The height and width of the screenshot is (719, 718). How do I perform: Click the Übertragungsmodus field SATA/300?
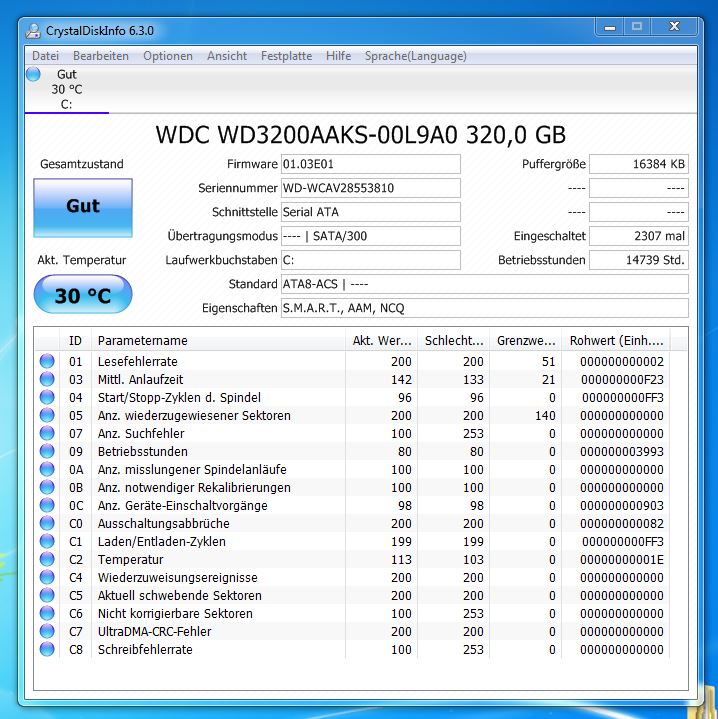370,236
